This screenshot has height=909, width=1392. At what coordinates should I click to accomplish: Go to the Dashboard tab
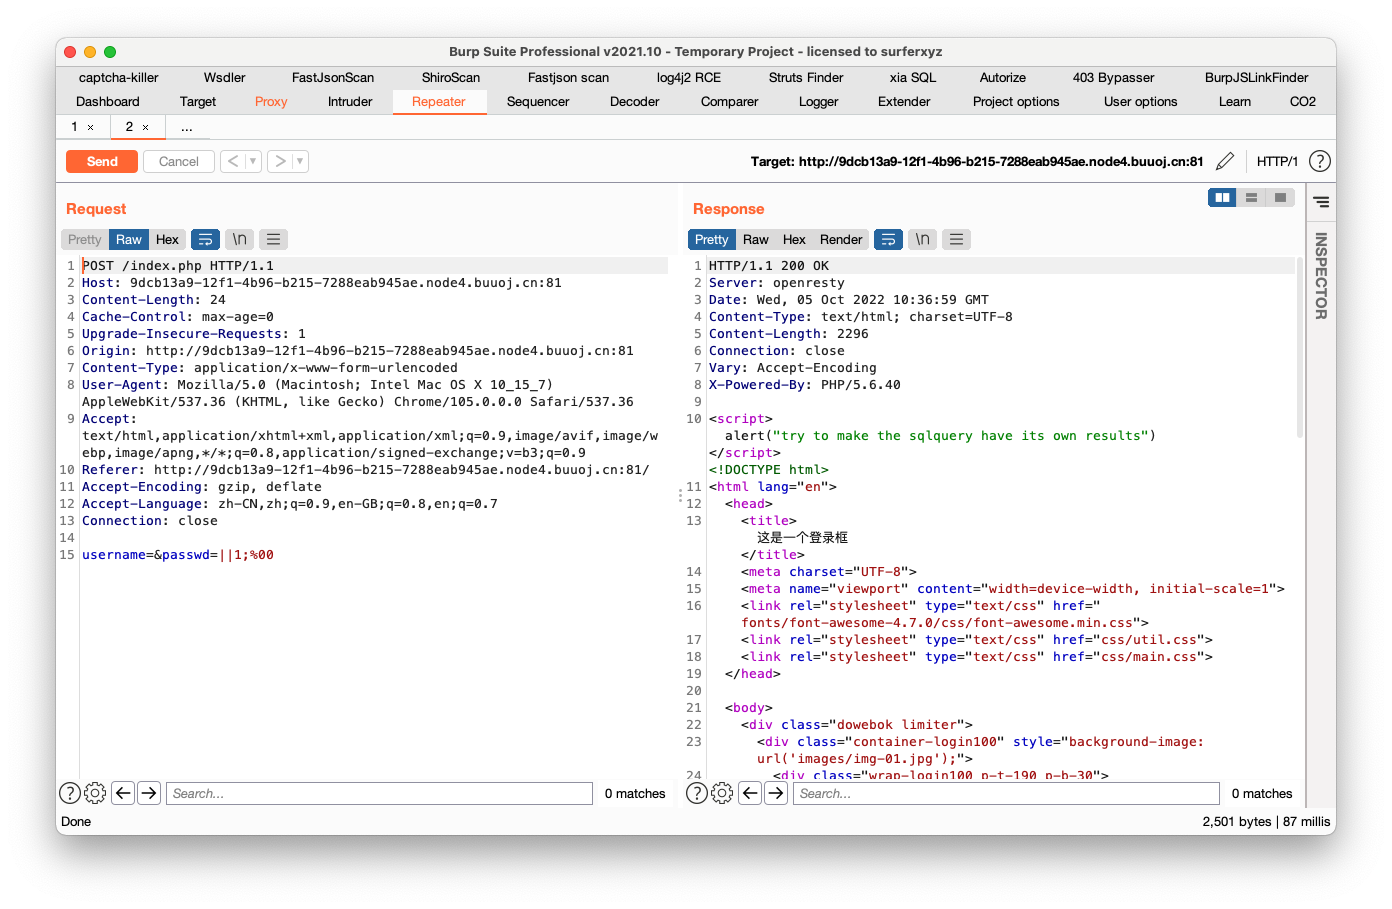pos(108,102)
